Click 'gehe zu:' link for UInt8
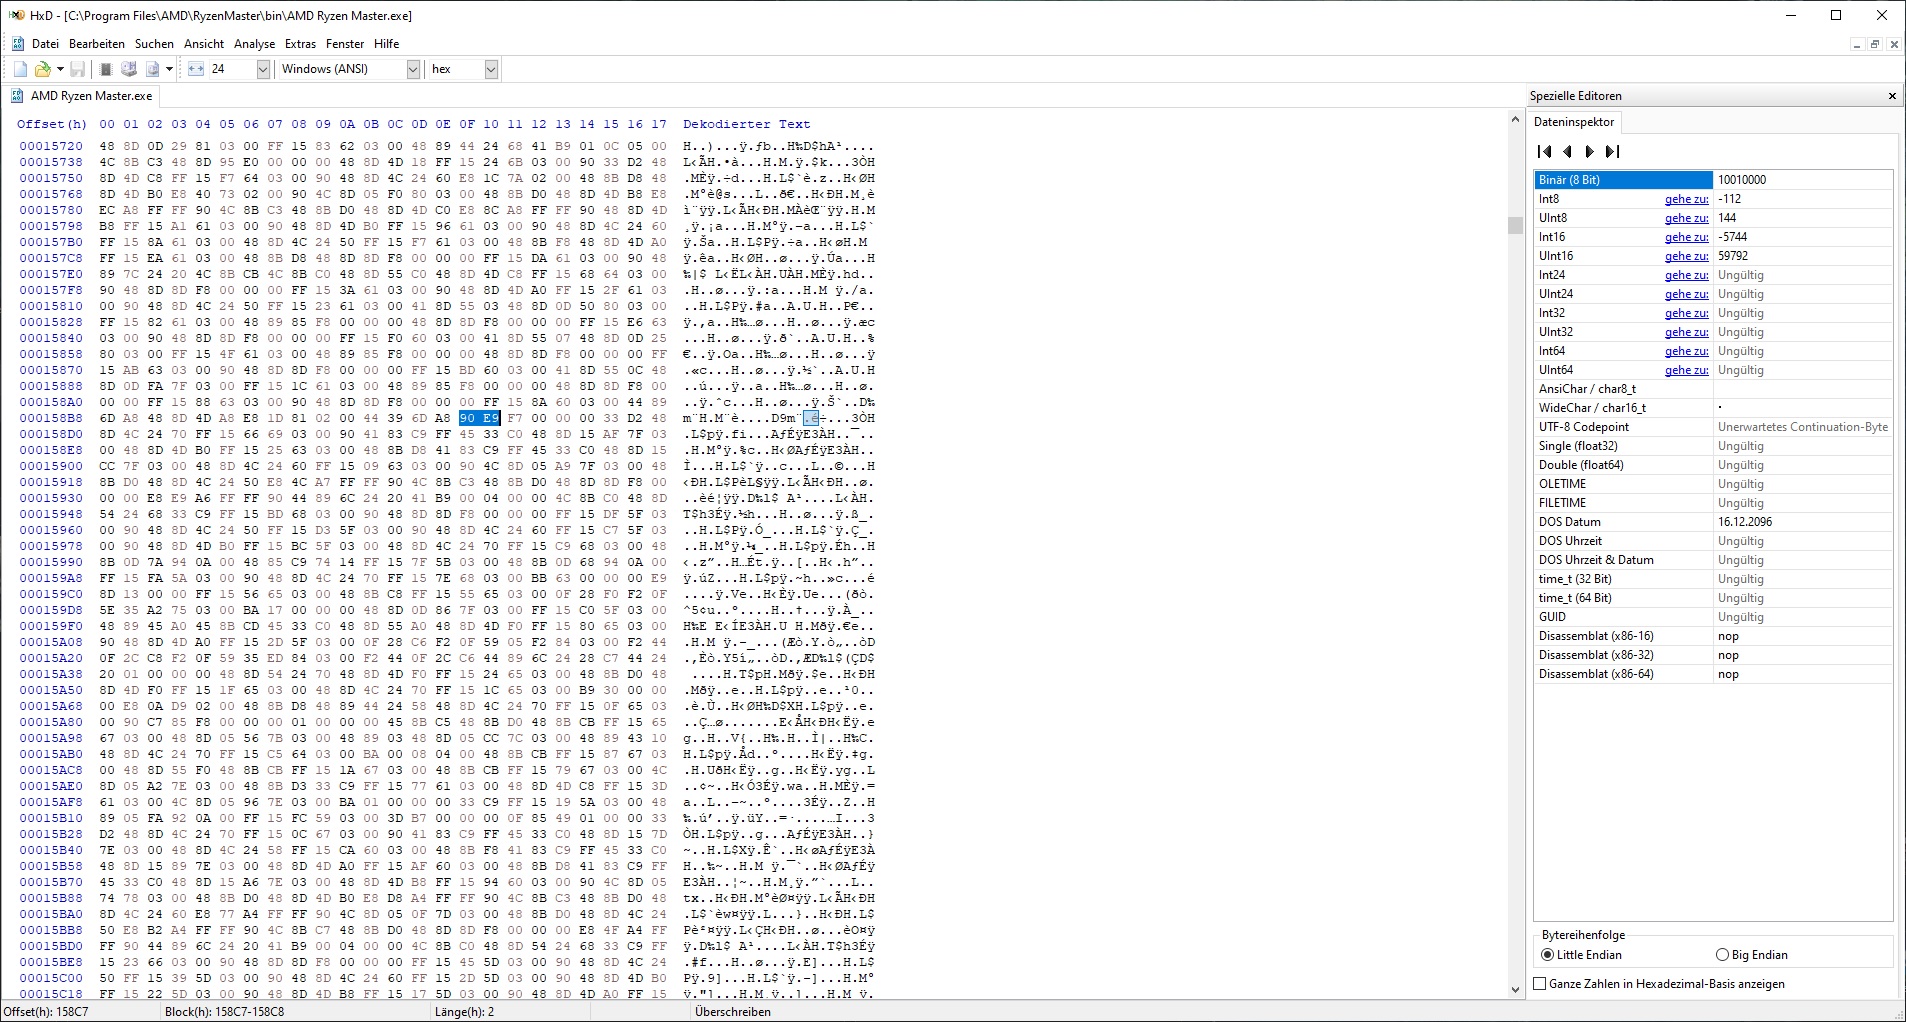This screenshot has height=1022, width=1906. (x=1686, y=218)
